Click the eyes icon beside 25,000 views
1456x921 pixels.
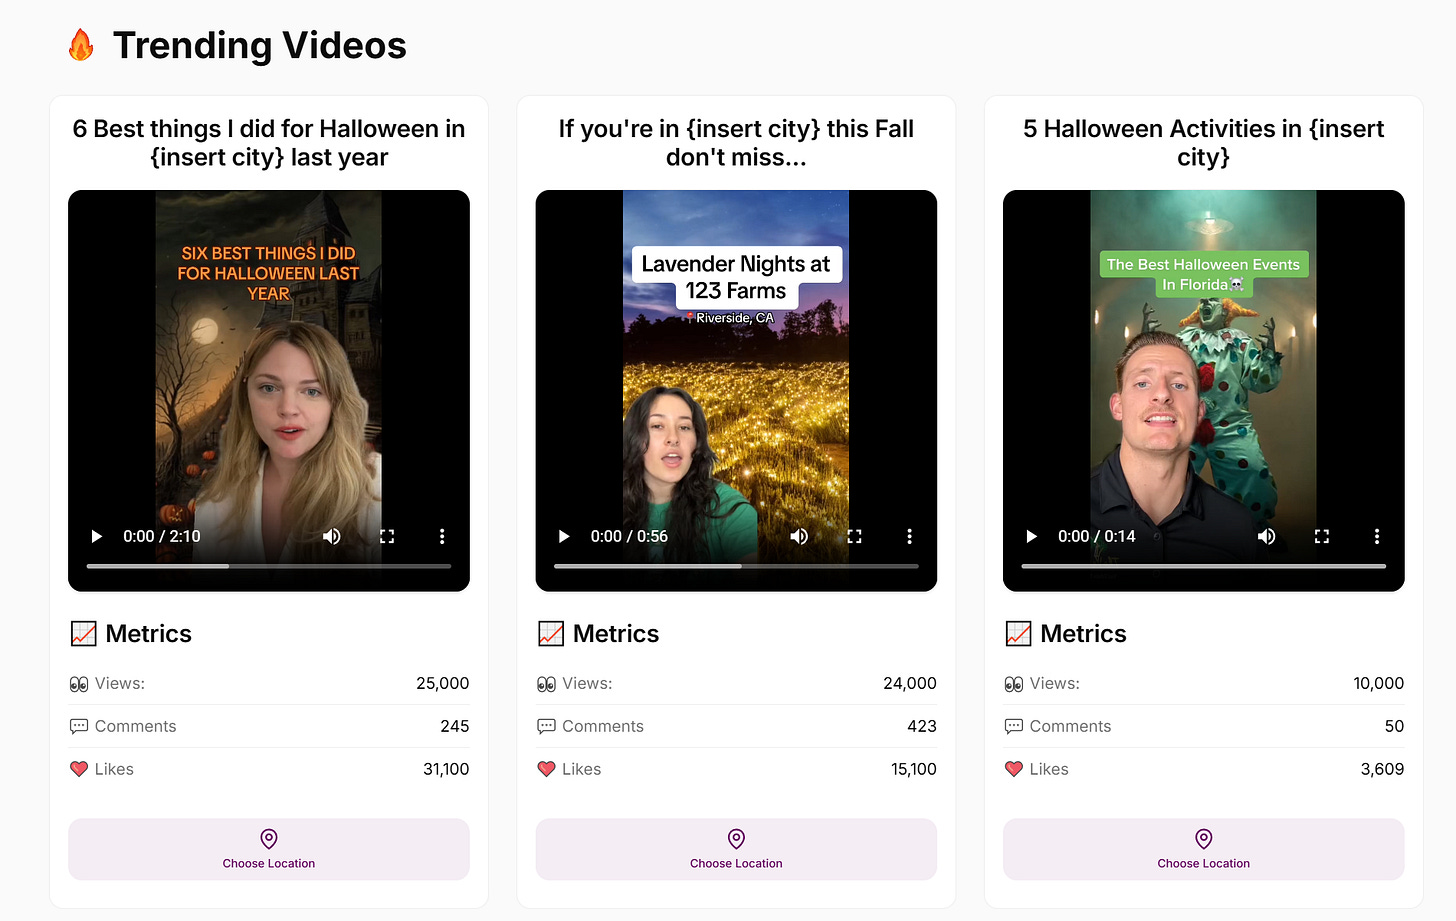[79, 684]
